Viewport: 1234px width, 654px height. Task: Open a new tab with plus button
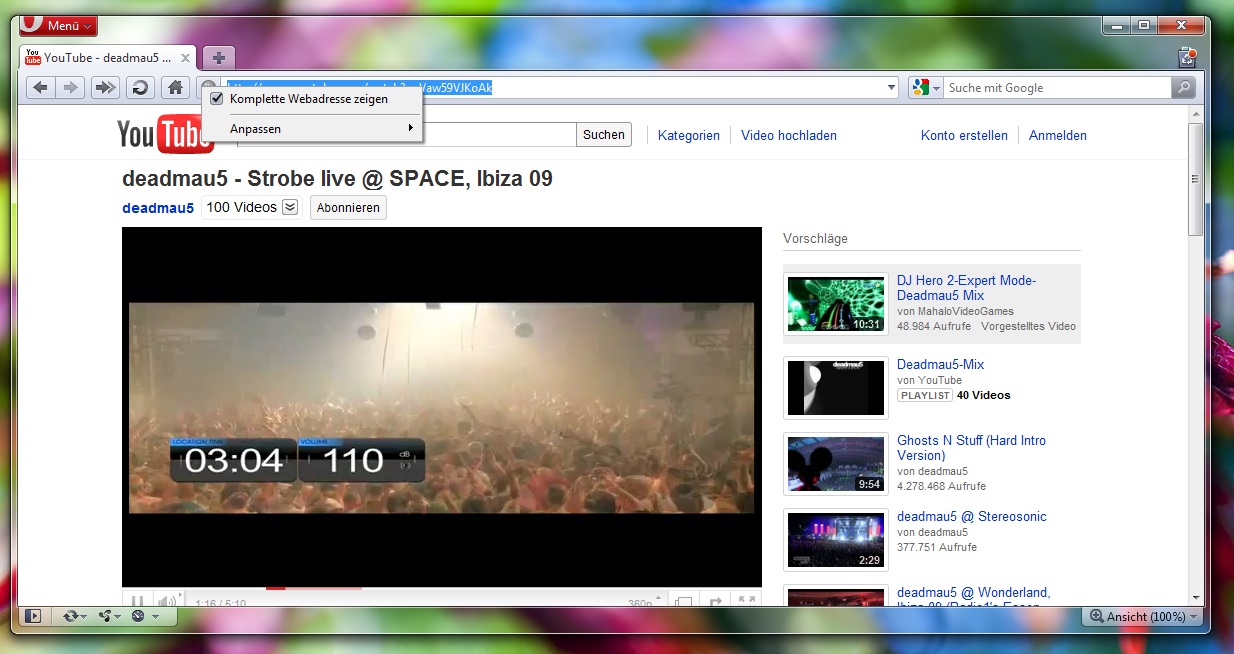click(219, 58)
